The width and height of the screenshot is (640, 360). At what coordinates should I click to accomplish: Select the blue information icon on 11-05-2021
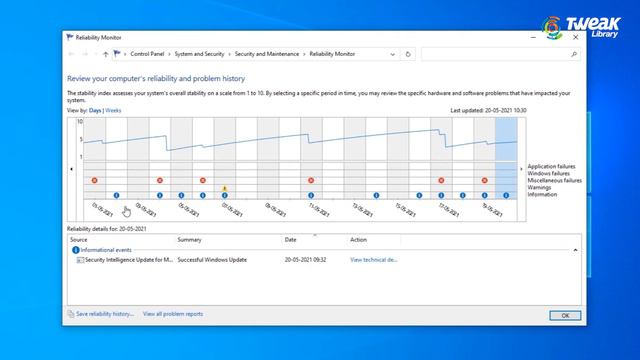311,196
